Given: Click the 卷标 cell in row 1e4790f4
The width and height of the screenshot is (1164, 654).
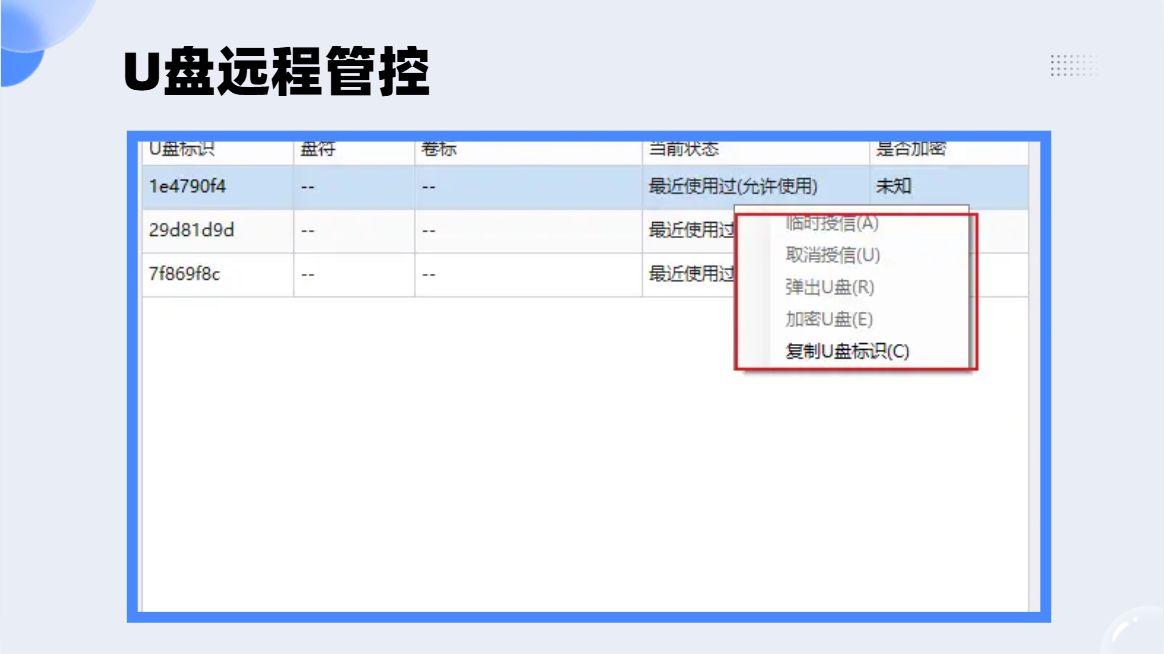Looking at the screenshot, I should 529,186.
